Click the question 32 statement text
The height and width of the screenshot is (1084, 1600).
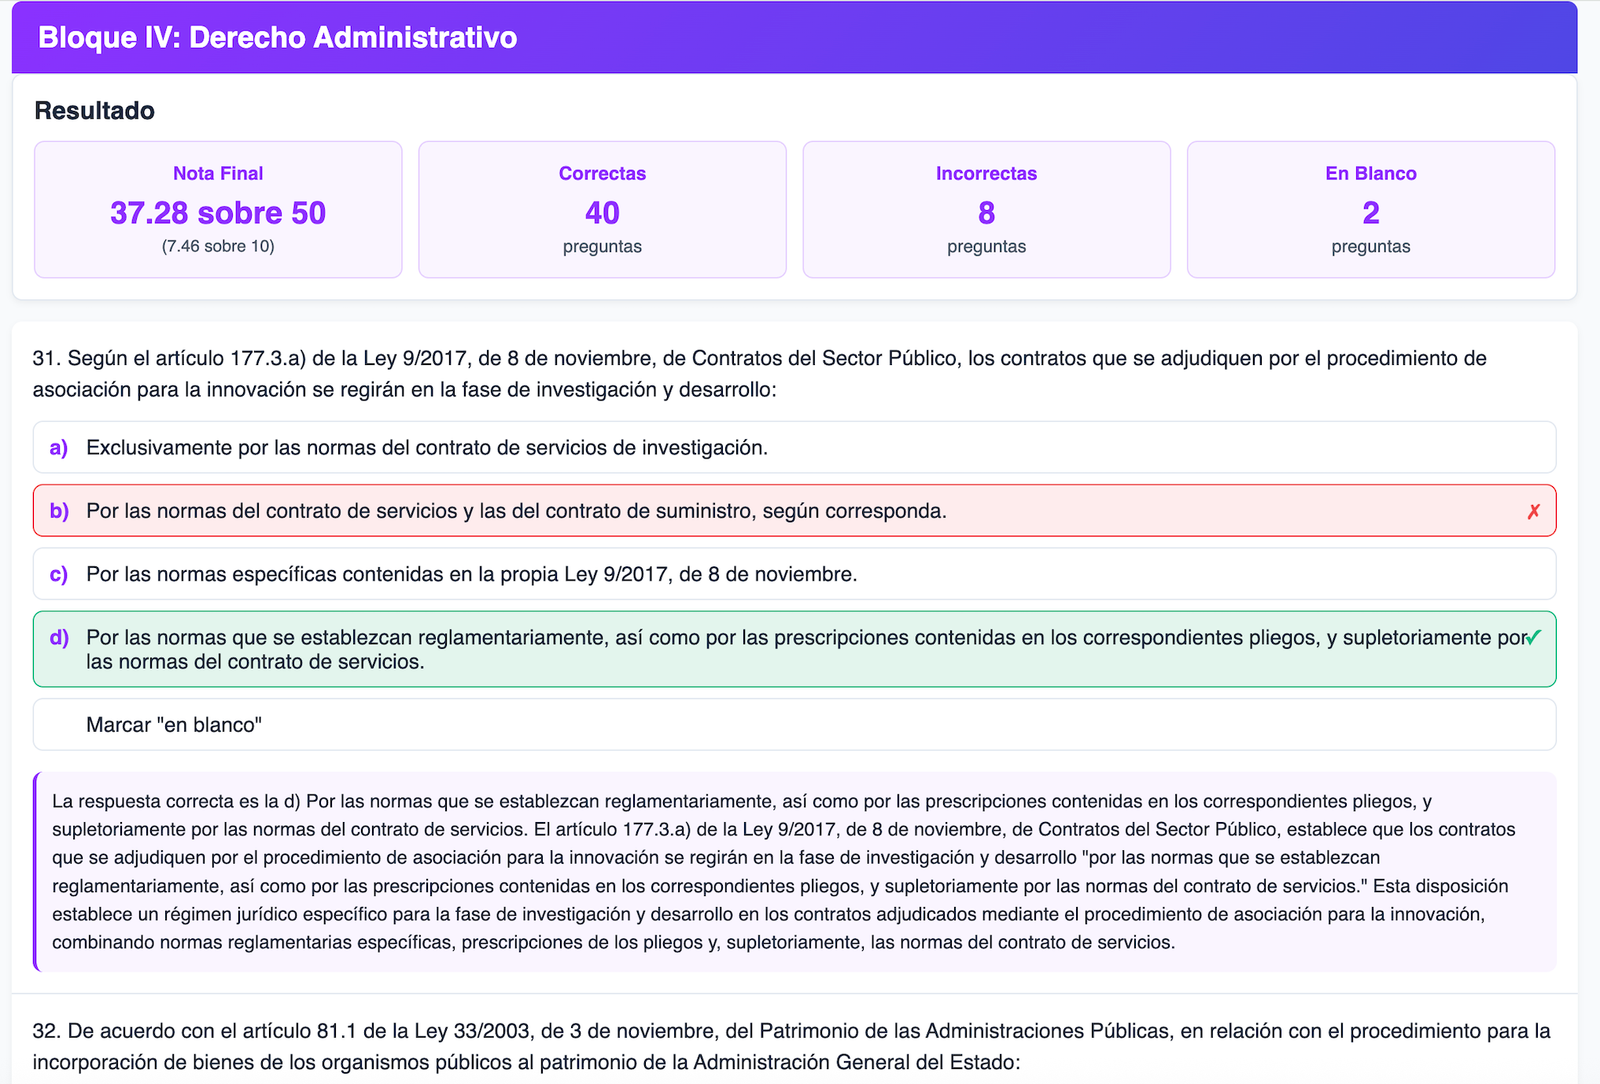click(790, 1046)
